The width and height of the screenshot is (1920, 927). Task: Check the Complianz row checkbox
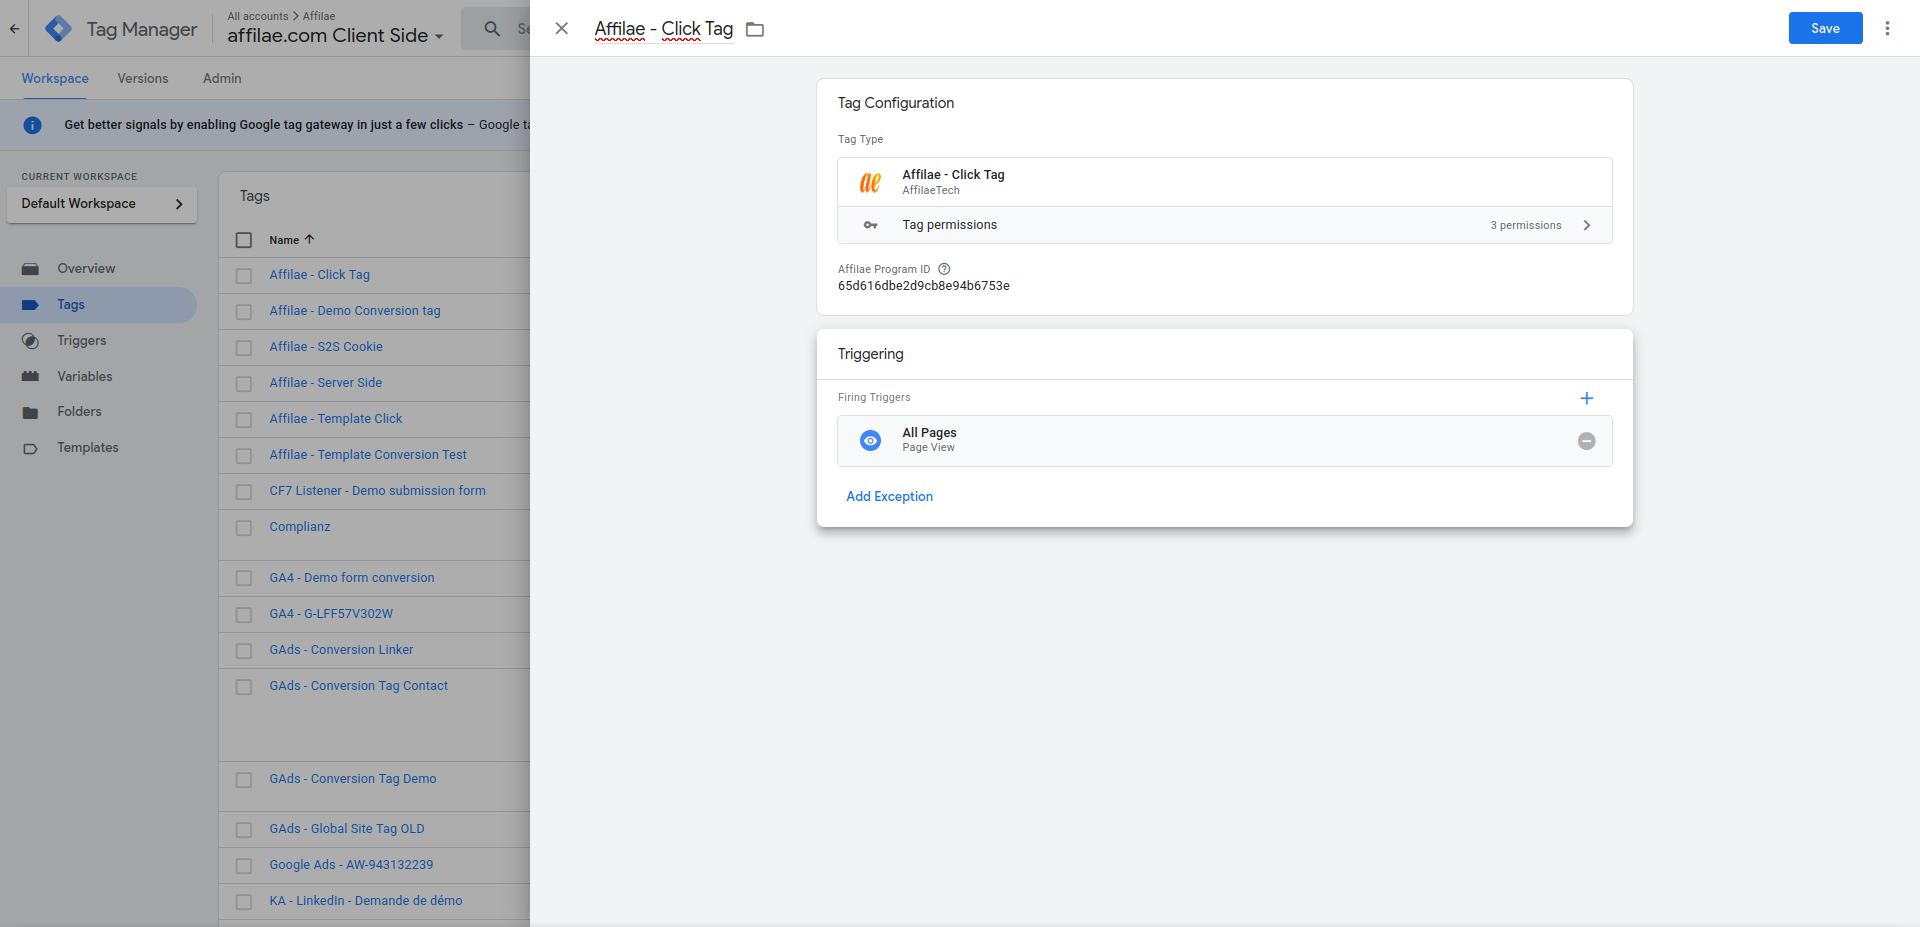(x=244, y=528)
